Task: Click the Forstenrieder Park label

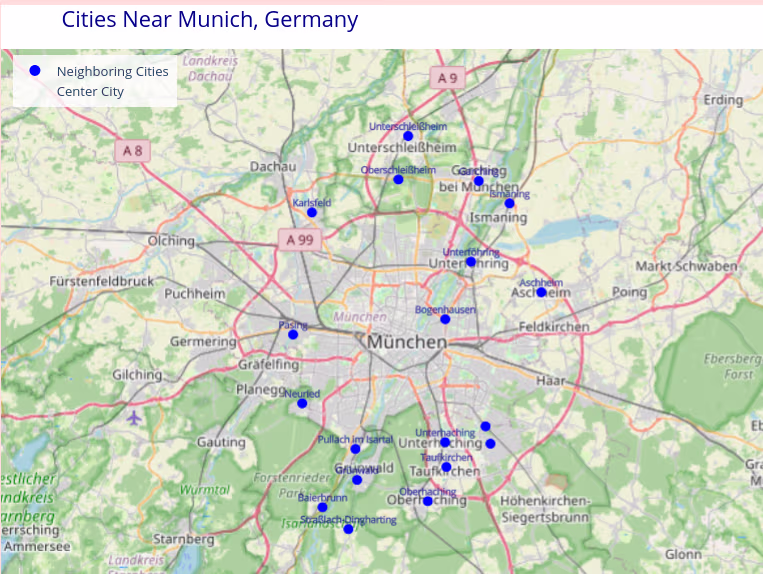Action: click(291, 485)
